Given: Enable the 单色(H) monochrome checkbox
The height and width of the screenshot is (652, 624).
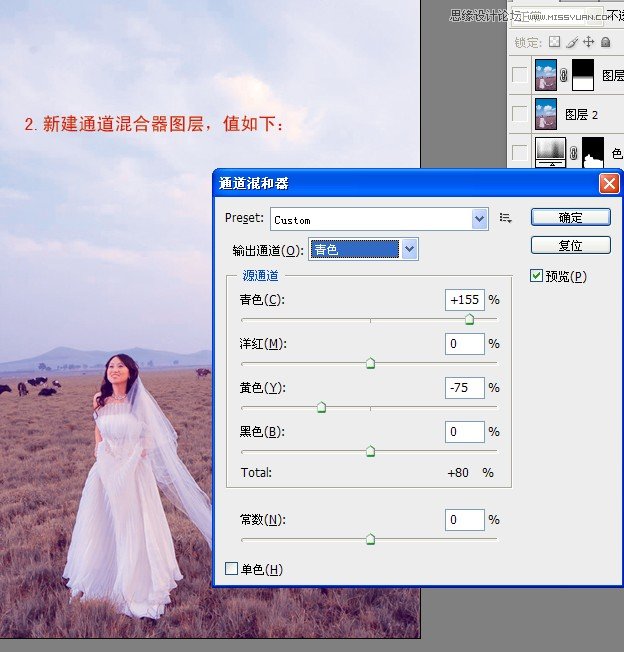Looking at the screenshot, I should tap(231, 568).
